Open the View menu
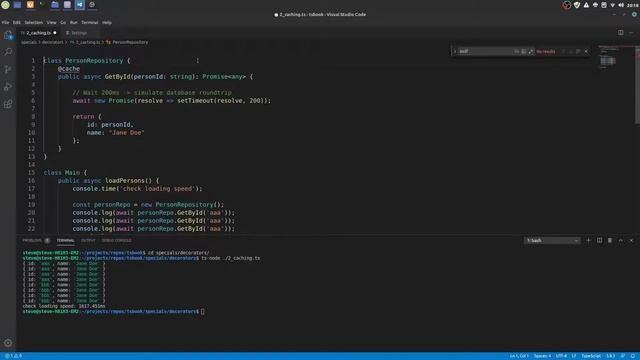 point(51,22)
